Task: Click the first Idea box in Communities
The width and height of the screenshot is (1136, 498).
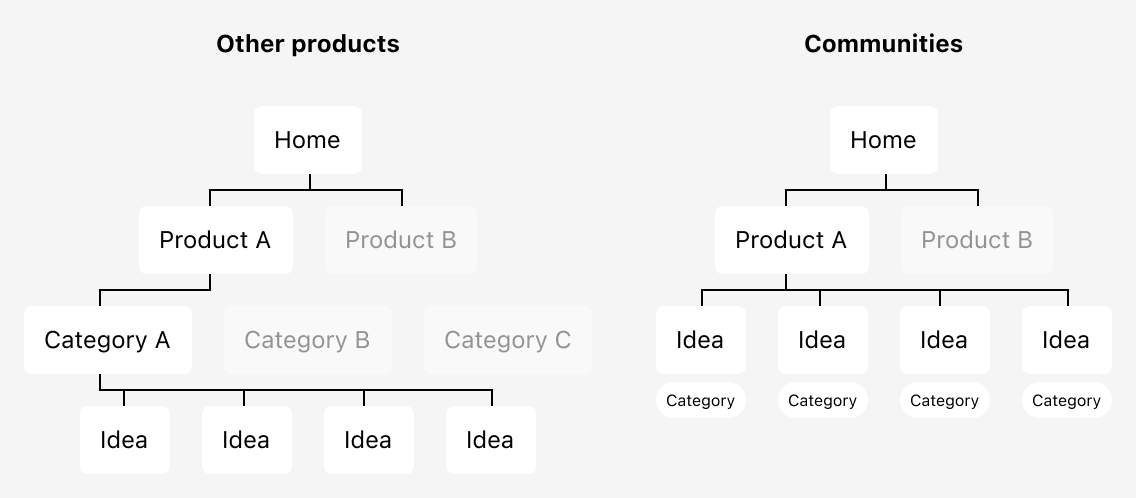Action: coord(701,340)
